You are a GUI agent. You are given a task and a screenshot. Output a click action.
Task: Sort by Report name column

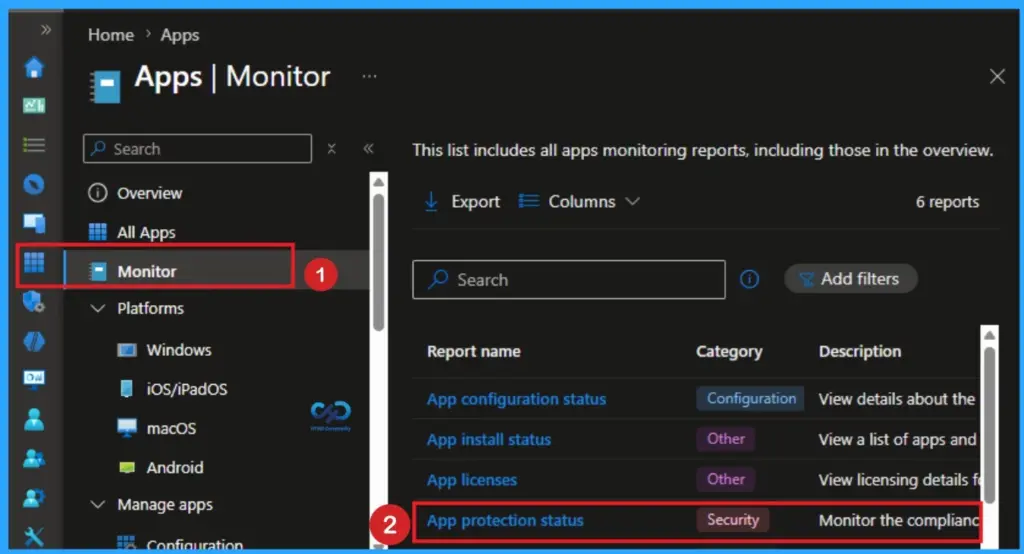pos(473,351)
